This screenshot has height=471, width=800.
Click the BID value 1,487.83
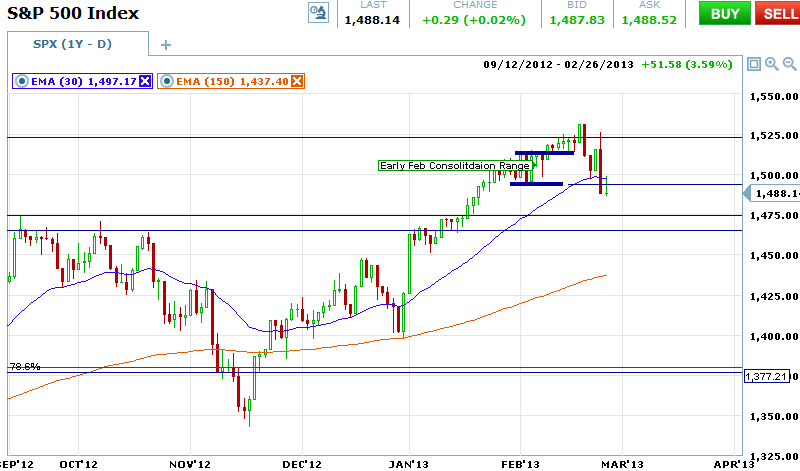tap(577, 20)
